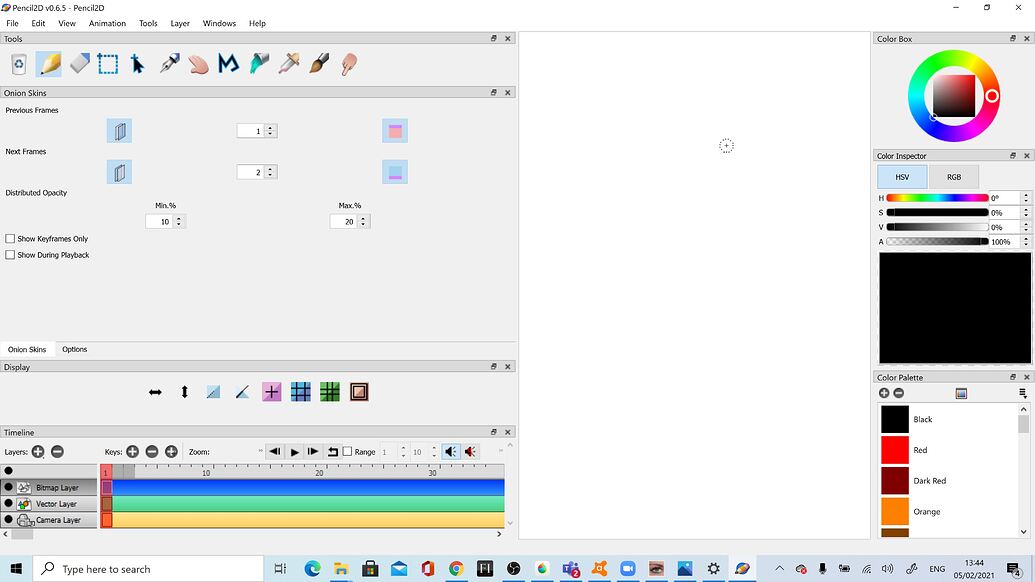1035x582 pixels.
Task: Toggle timeline sound button
Action: (x=451, y=451)
